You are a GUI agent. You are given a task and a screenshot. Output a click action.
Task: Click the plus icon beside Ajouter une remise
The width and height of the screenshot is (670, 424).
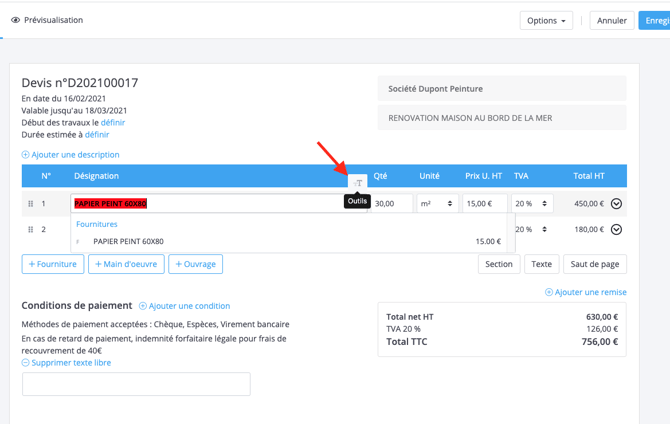pyautogui.click(x=549, y=292)
